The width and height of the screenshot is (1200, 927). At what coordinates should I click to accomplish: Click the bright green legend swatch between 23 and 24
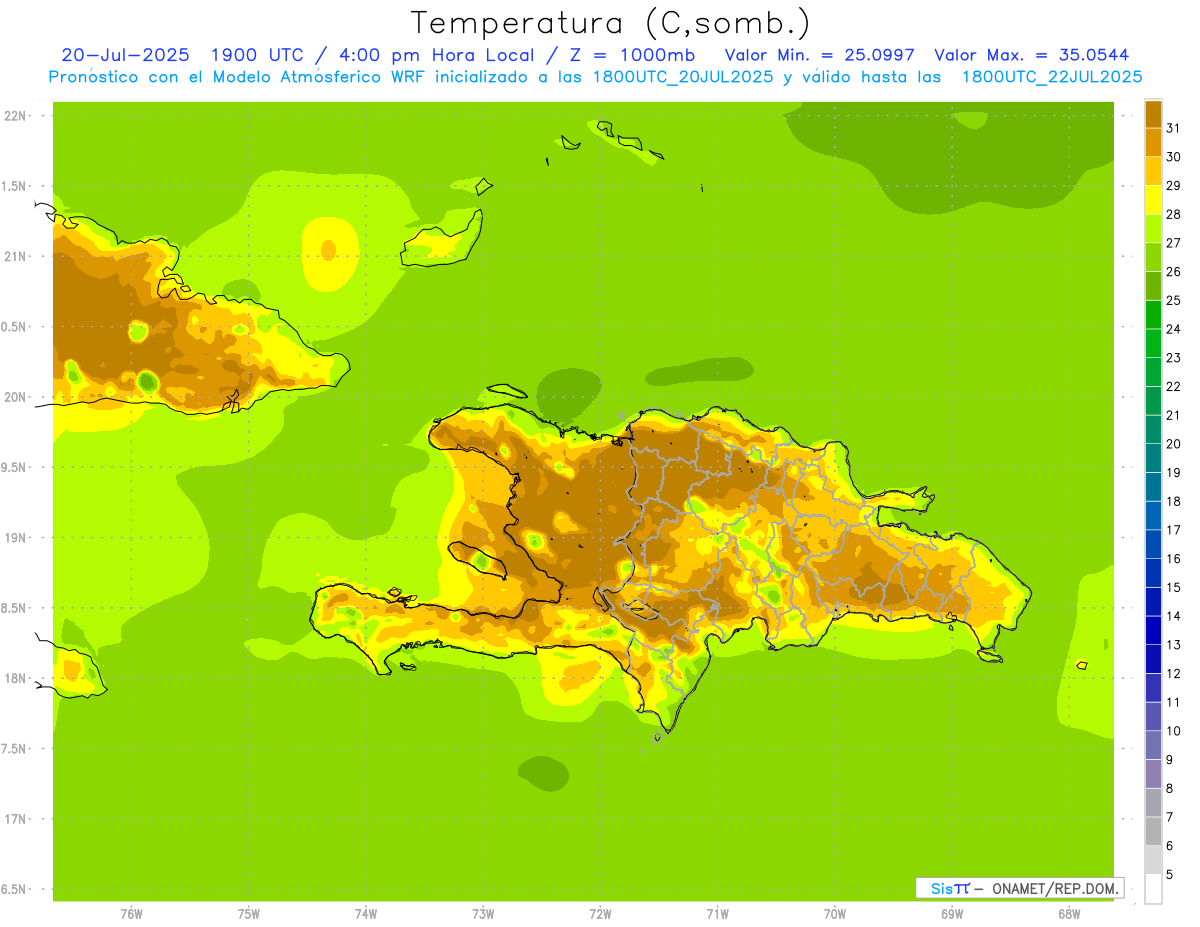click(x=1153, y=343)
